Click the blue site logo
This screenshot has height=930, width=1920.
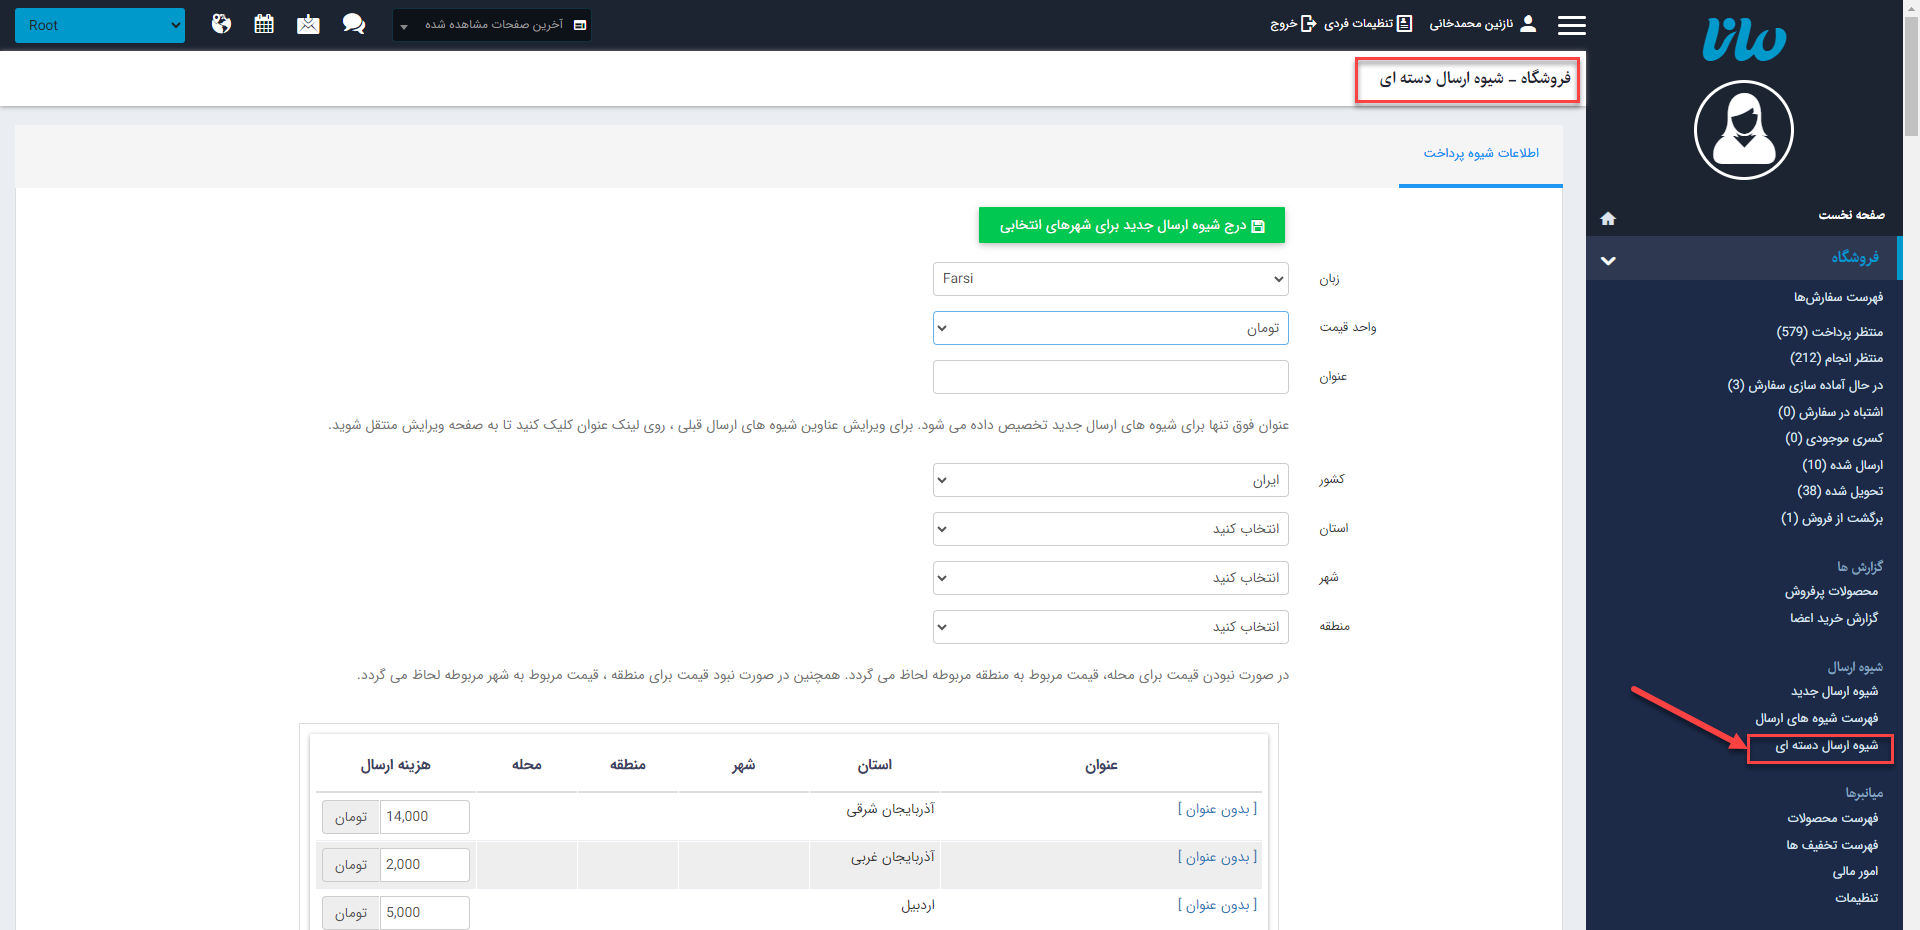(x=1743, y=40)
